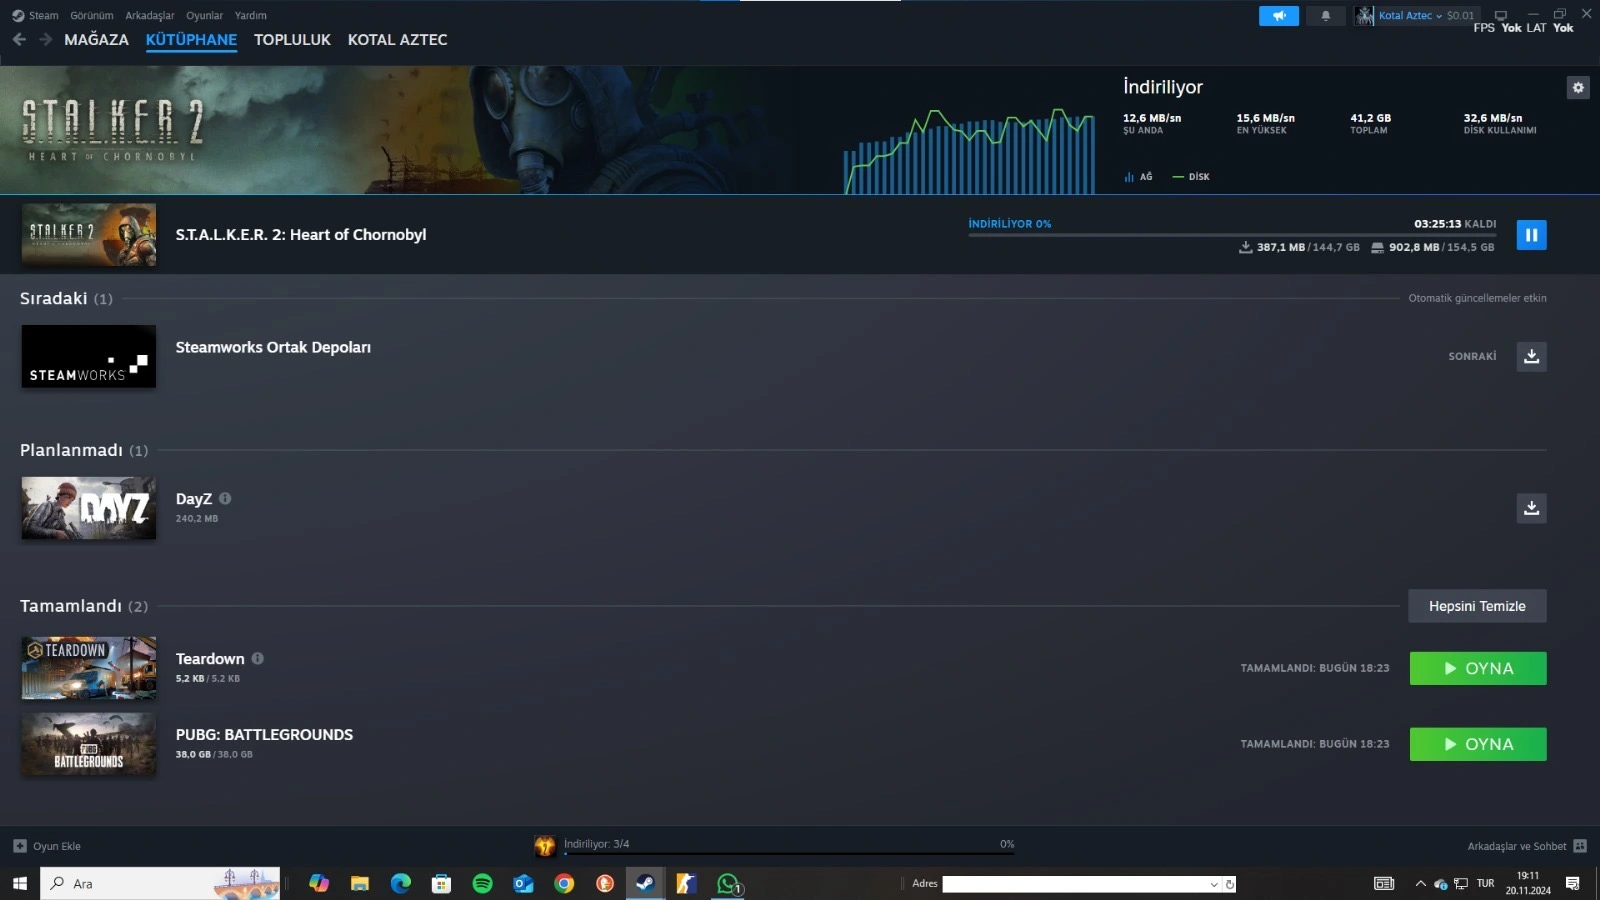This screenshot has height=900, width=1600.
Task: Open Outlook from the taskbar
Action: pyautogui.click(x=523, y=883)
